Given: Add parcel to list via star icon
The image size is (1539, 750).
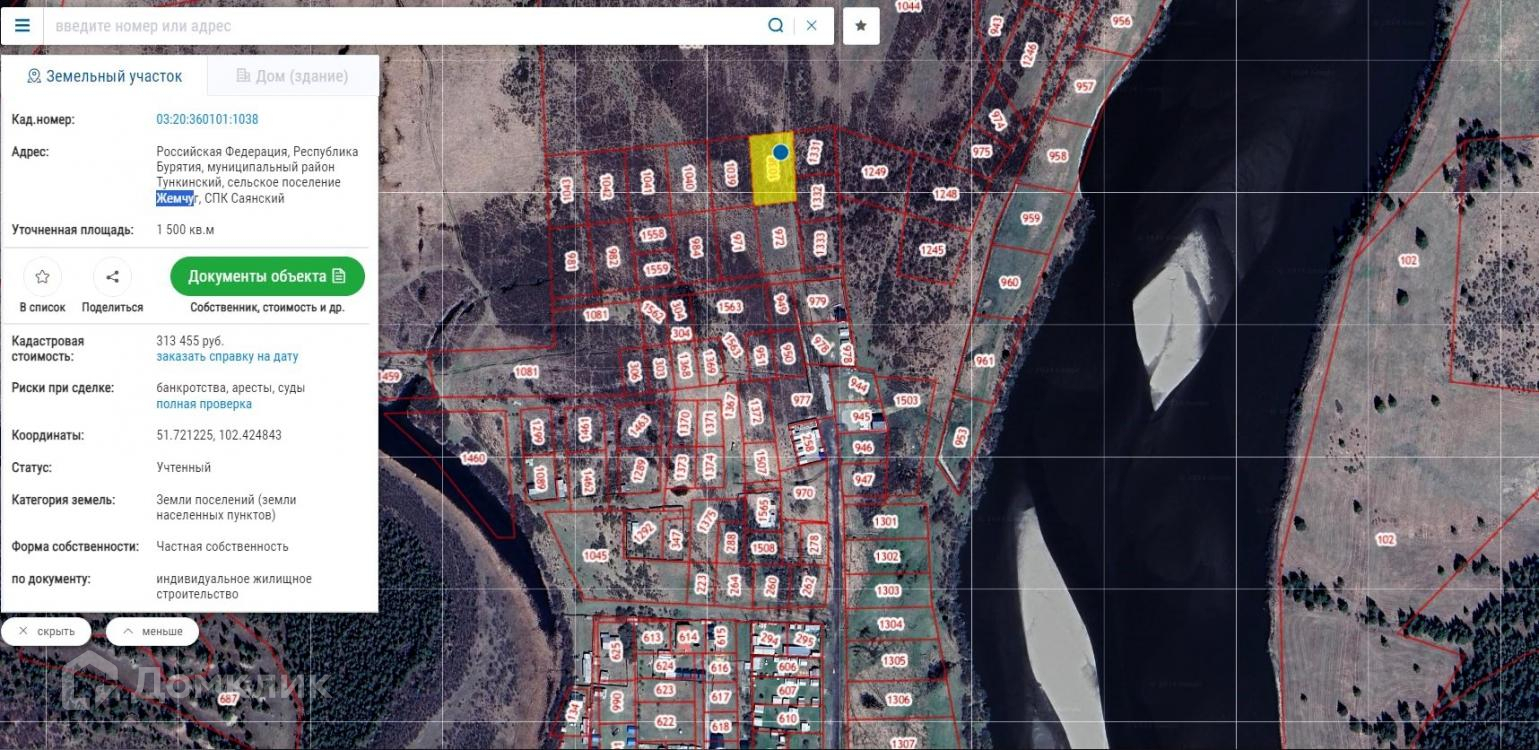Looking at the screenshot, I should (x=42, y=277).
